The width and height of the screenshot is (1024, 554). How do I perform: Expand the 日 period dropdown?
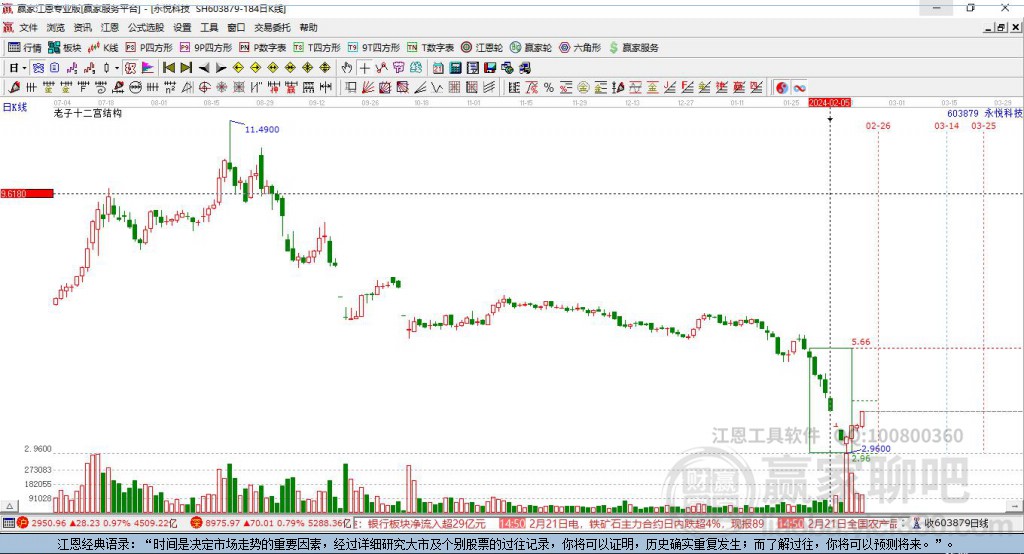[x=24, y=68]
